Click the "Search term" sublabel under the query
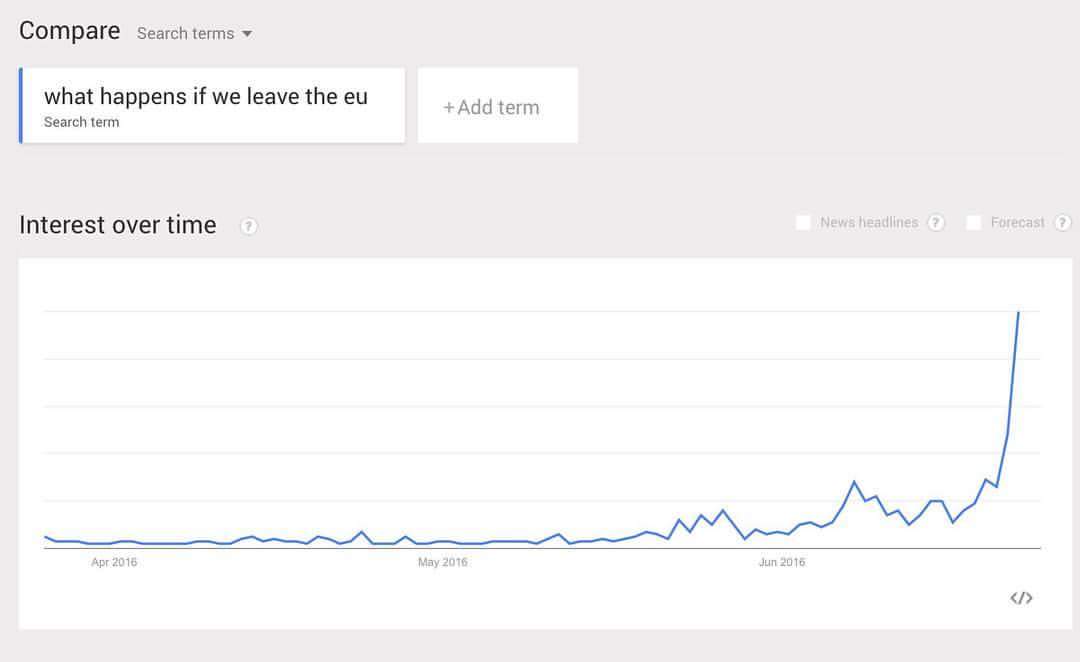Viewport: 1080px width, 662px height. click(x=81, y=122)
